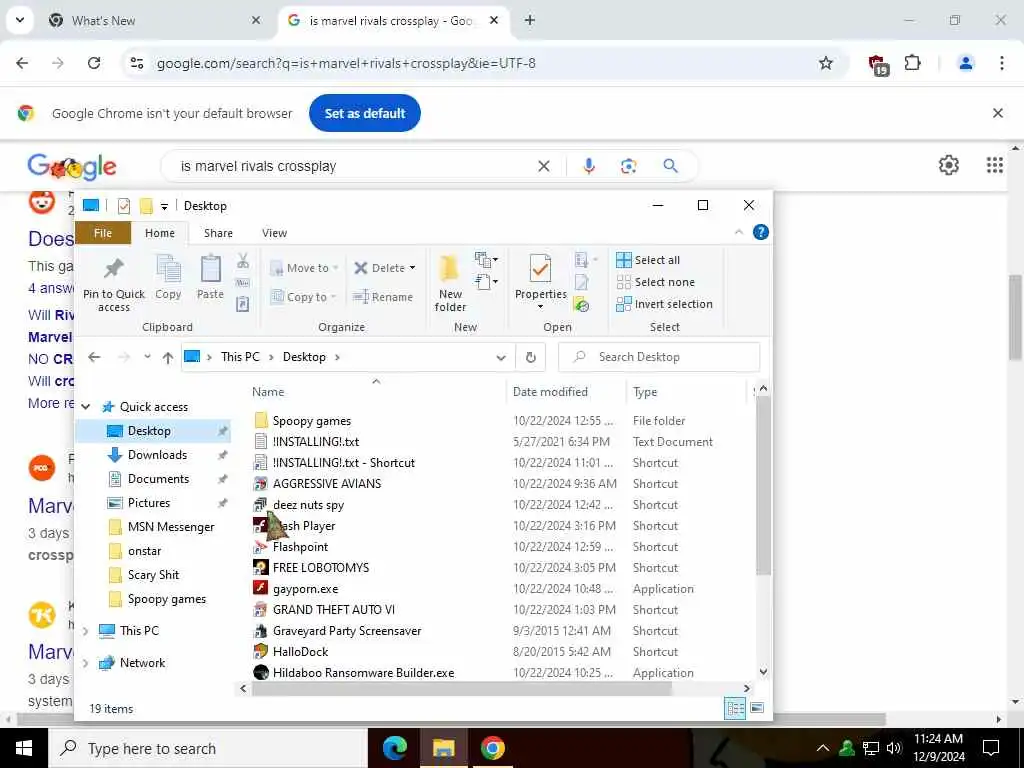This screenshot has height=768, width=1024.
Task: Select Flashpoint shortcut file
Action: (x=300, y=547)
